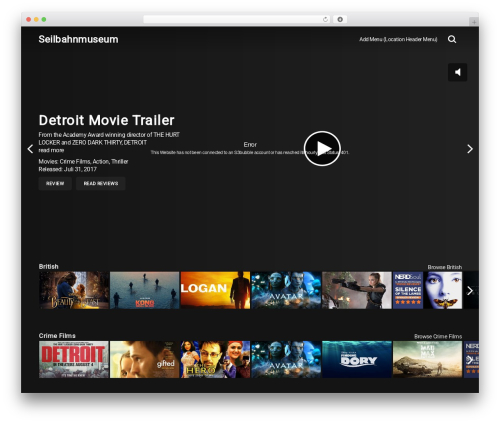Select Gifted movie thumbnail
Screen dimensions: 500x423
coord(145,359)
